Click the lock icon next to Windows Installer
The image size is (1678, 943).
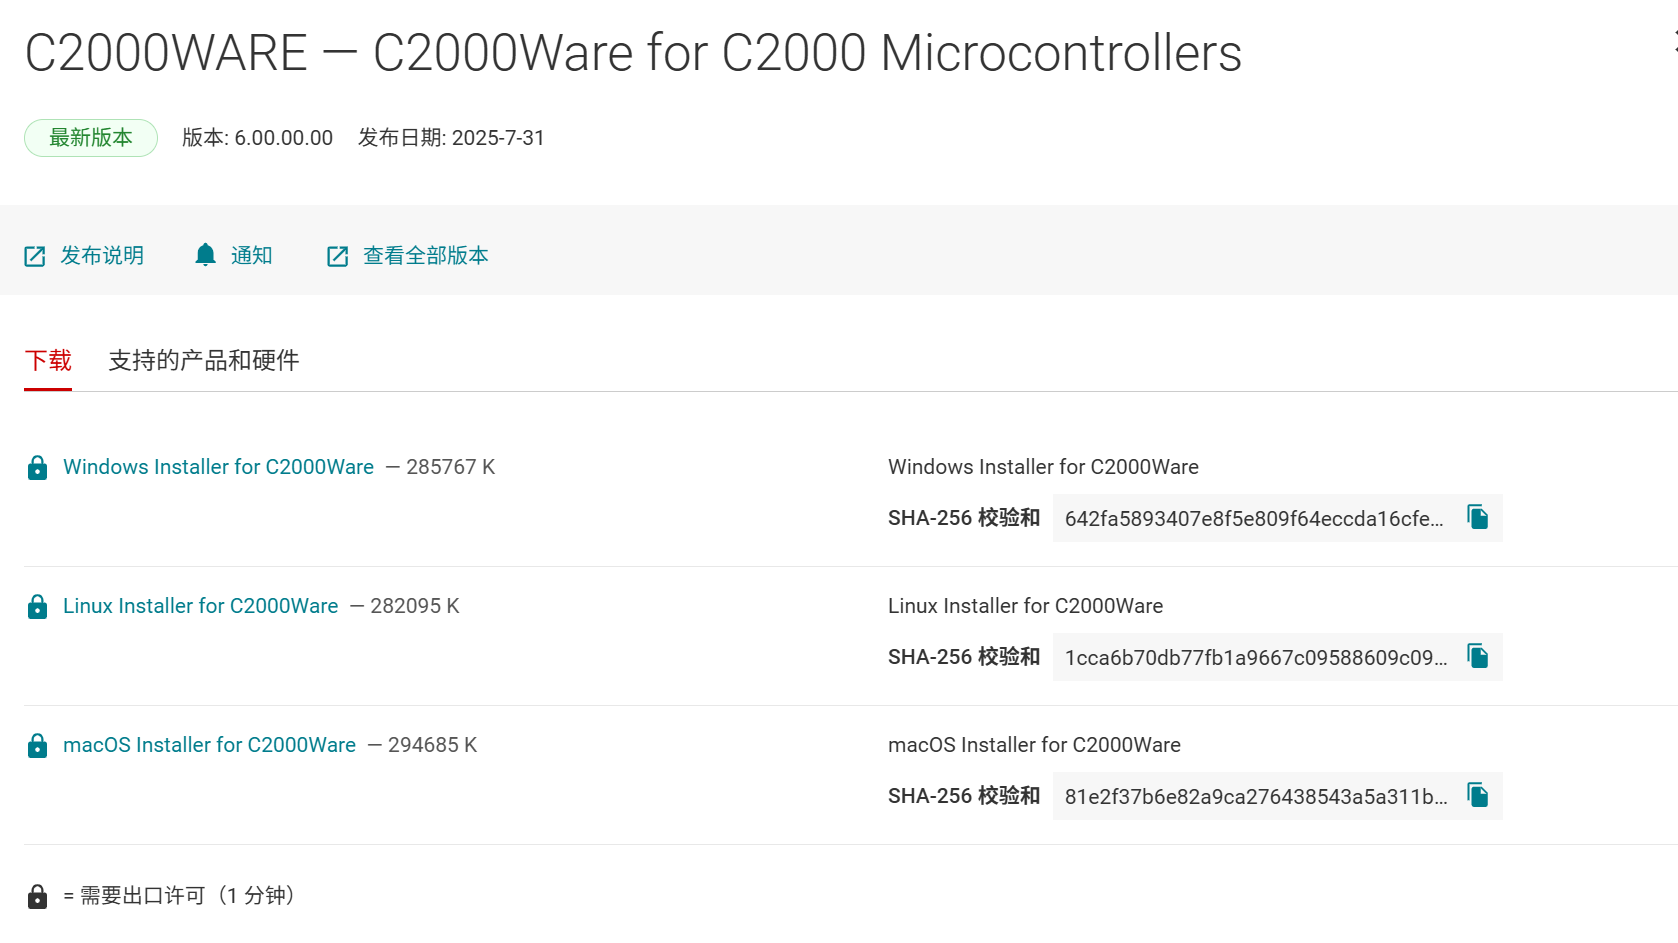pos(38,467)
